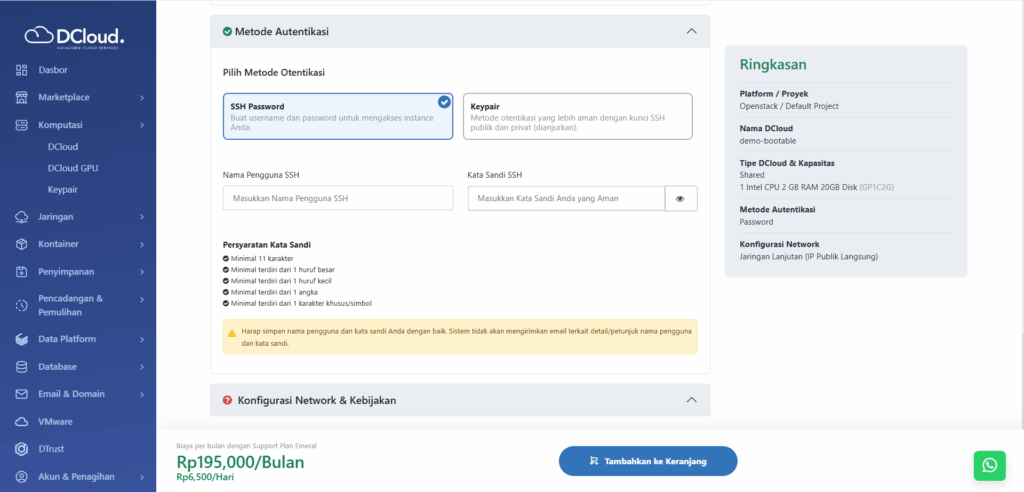Choose Keypair authentication method
Viewport: 1024px width, 492px height.
pos(577,116)
